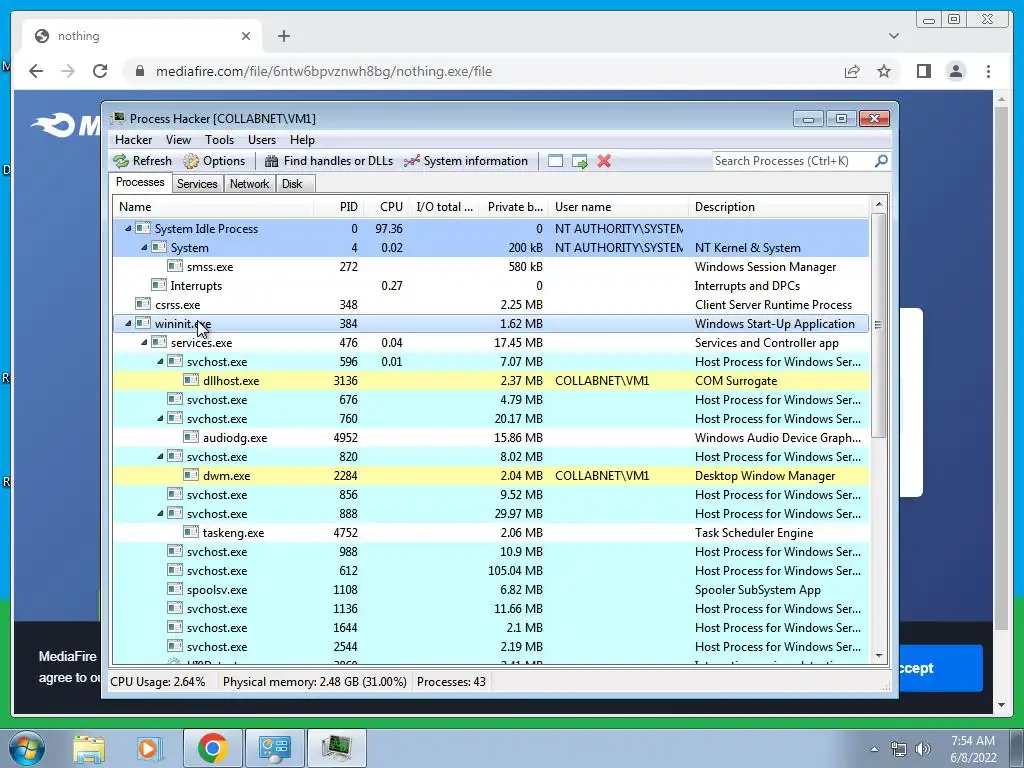Viewport: 1024px width, 768px height.
Task: Click the Chrome reload page icon
Action: point(100,71)
